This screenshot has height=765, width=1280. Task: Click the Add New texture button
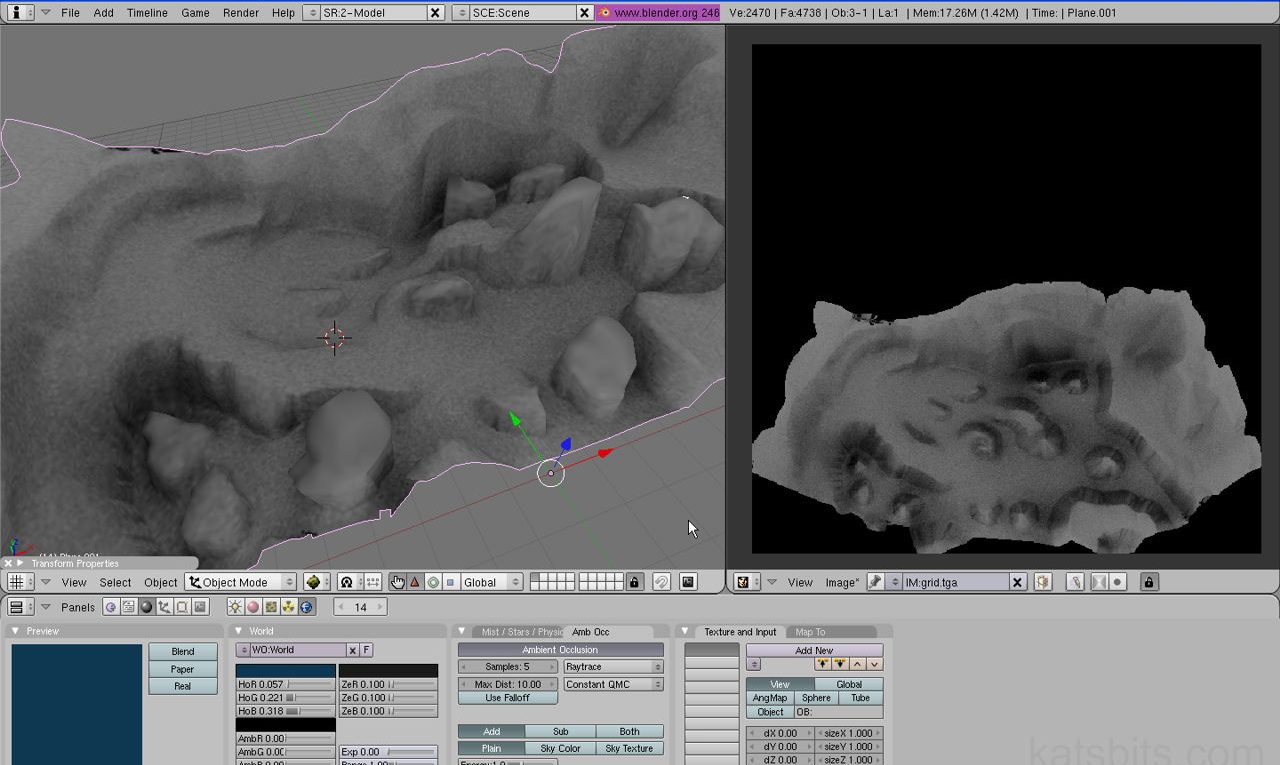(x=813, y=650)
